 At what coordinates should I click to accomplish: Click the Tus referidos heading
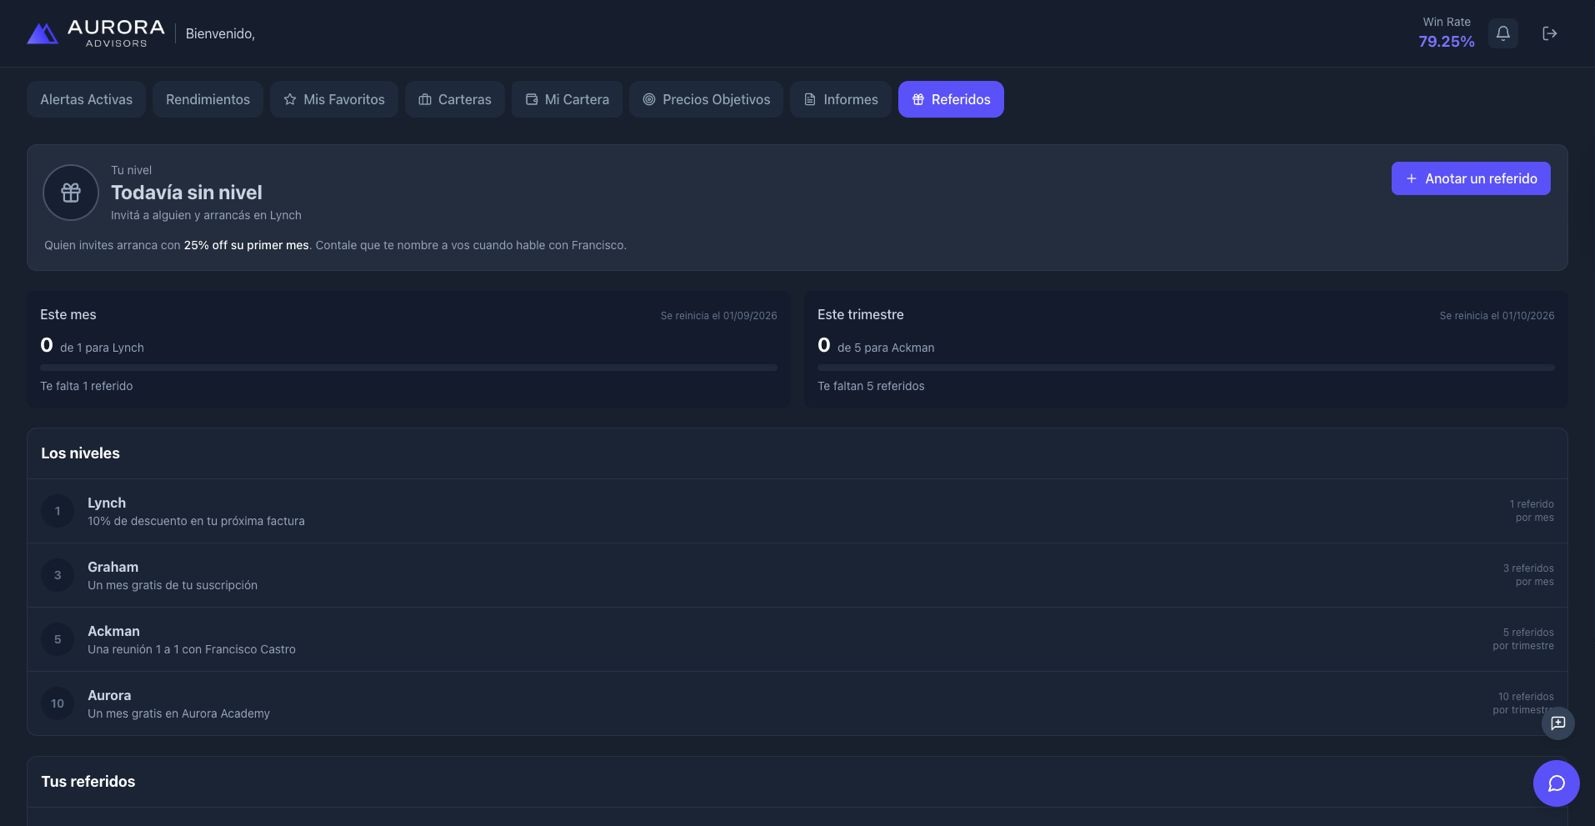click(88, 781)
